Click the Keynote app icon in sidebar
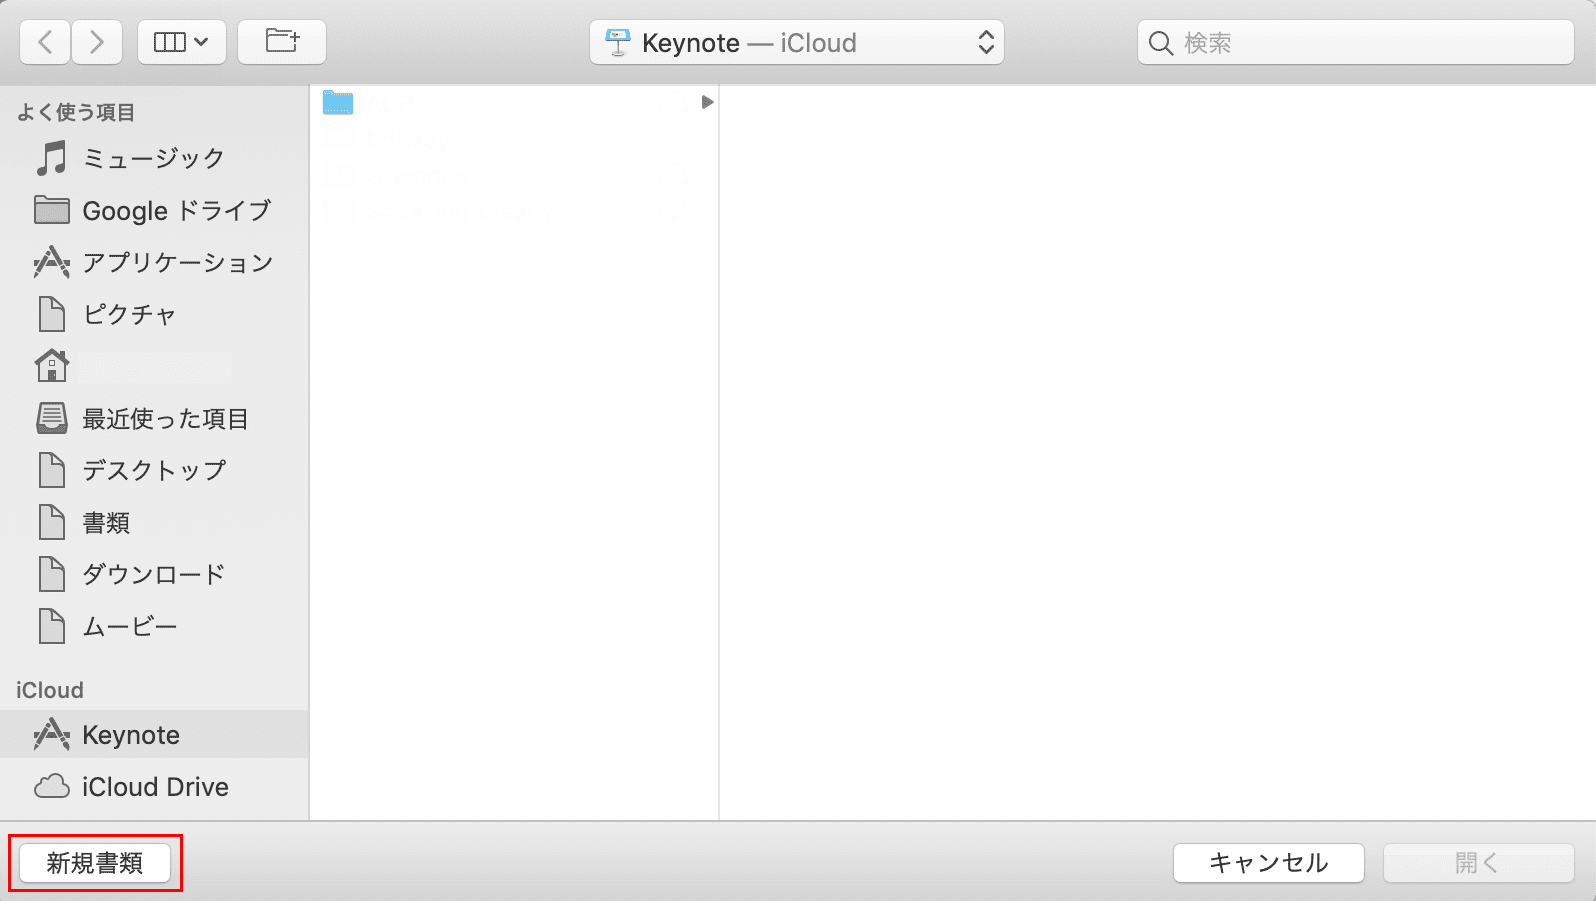 (x=52, y=734)
